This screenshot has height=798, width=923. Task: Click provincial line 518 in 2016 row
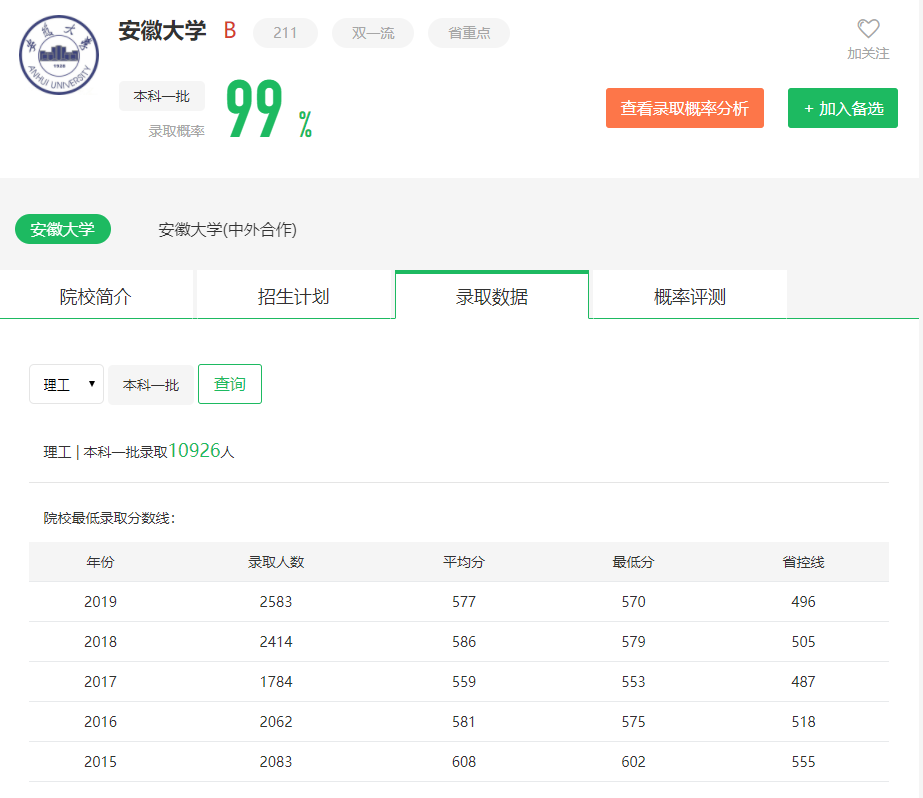(x=804, y=721)
